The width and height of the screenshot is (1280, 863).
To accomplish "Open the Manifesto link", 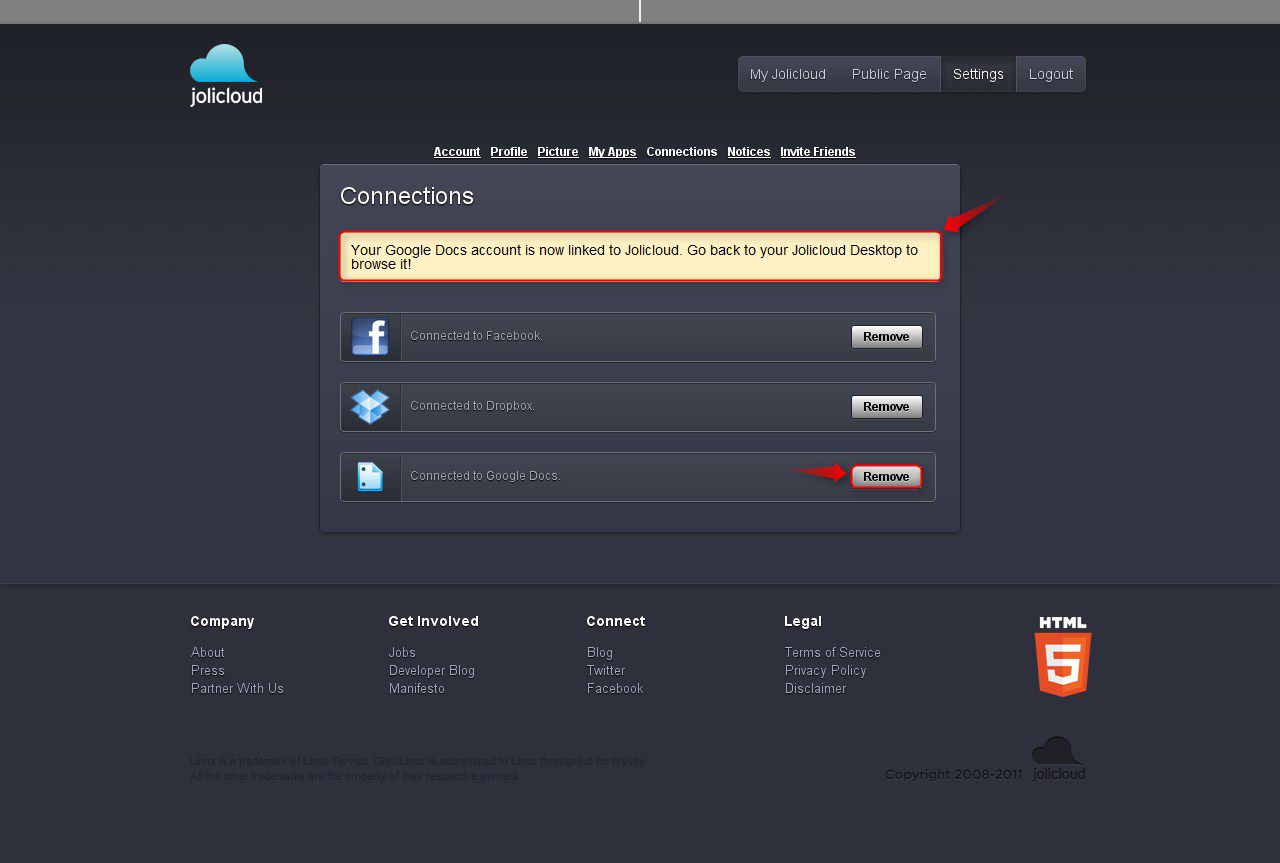I will pos(417,688).
